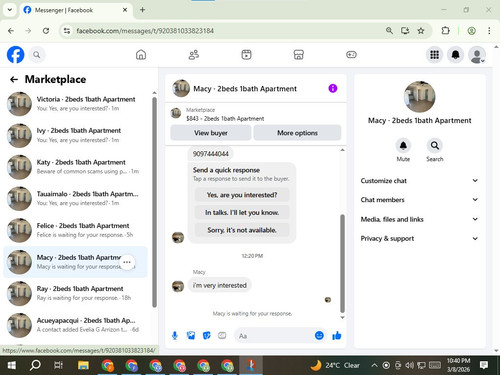The width and height of the screenshot is (500, 375).
Task: Open the Facebook logo home link
Action: 16,55
